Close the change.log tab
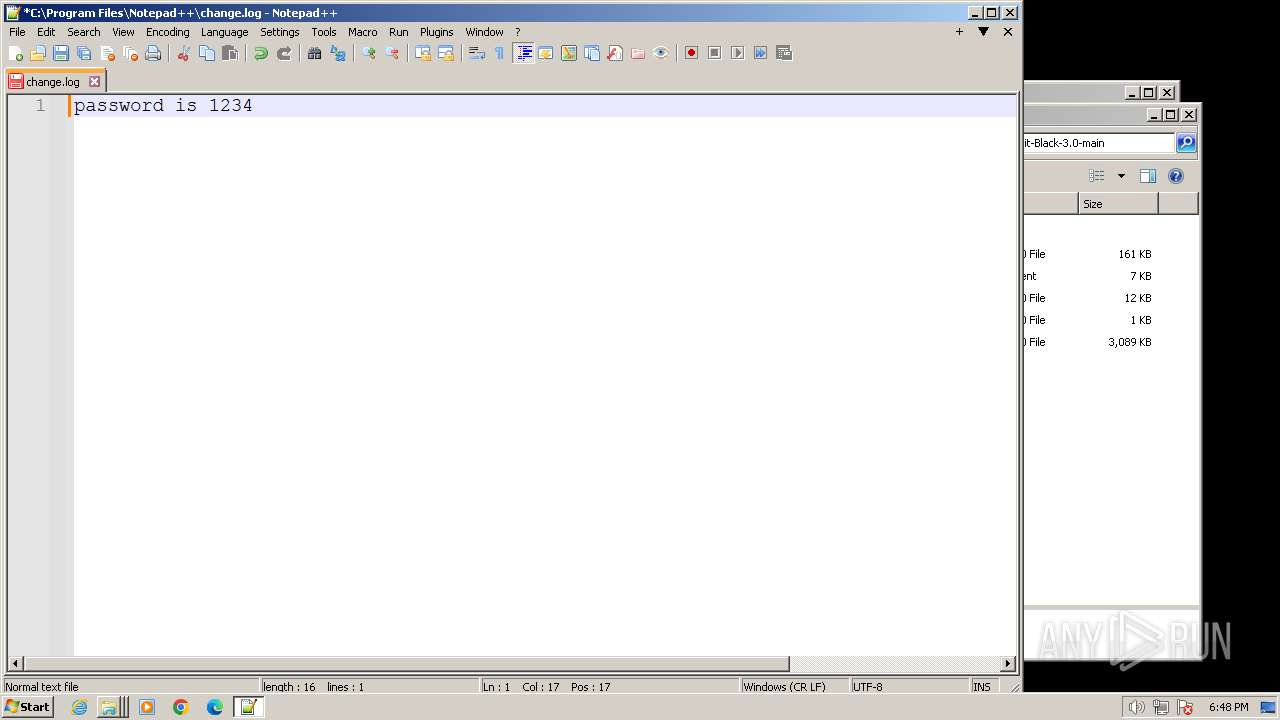The height and width of the screenshot is (720, 1280). click(x=94, y=82)
